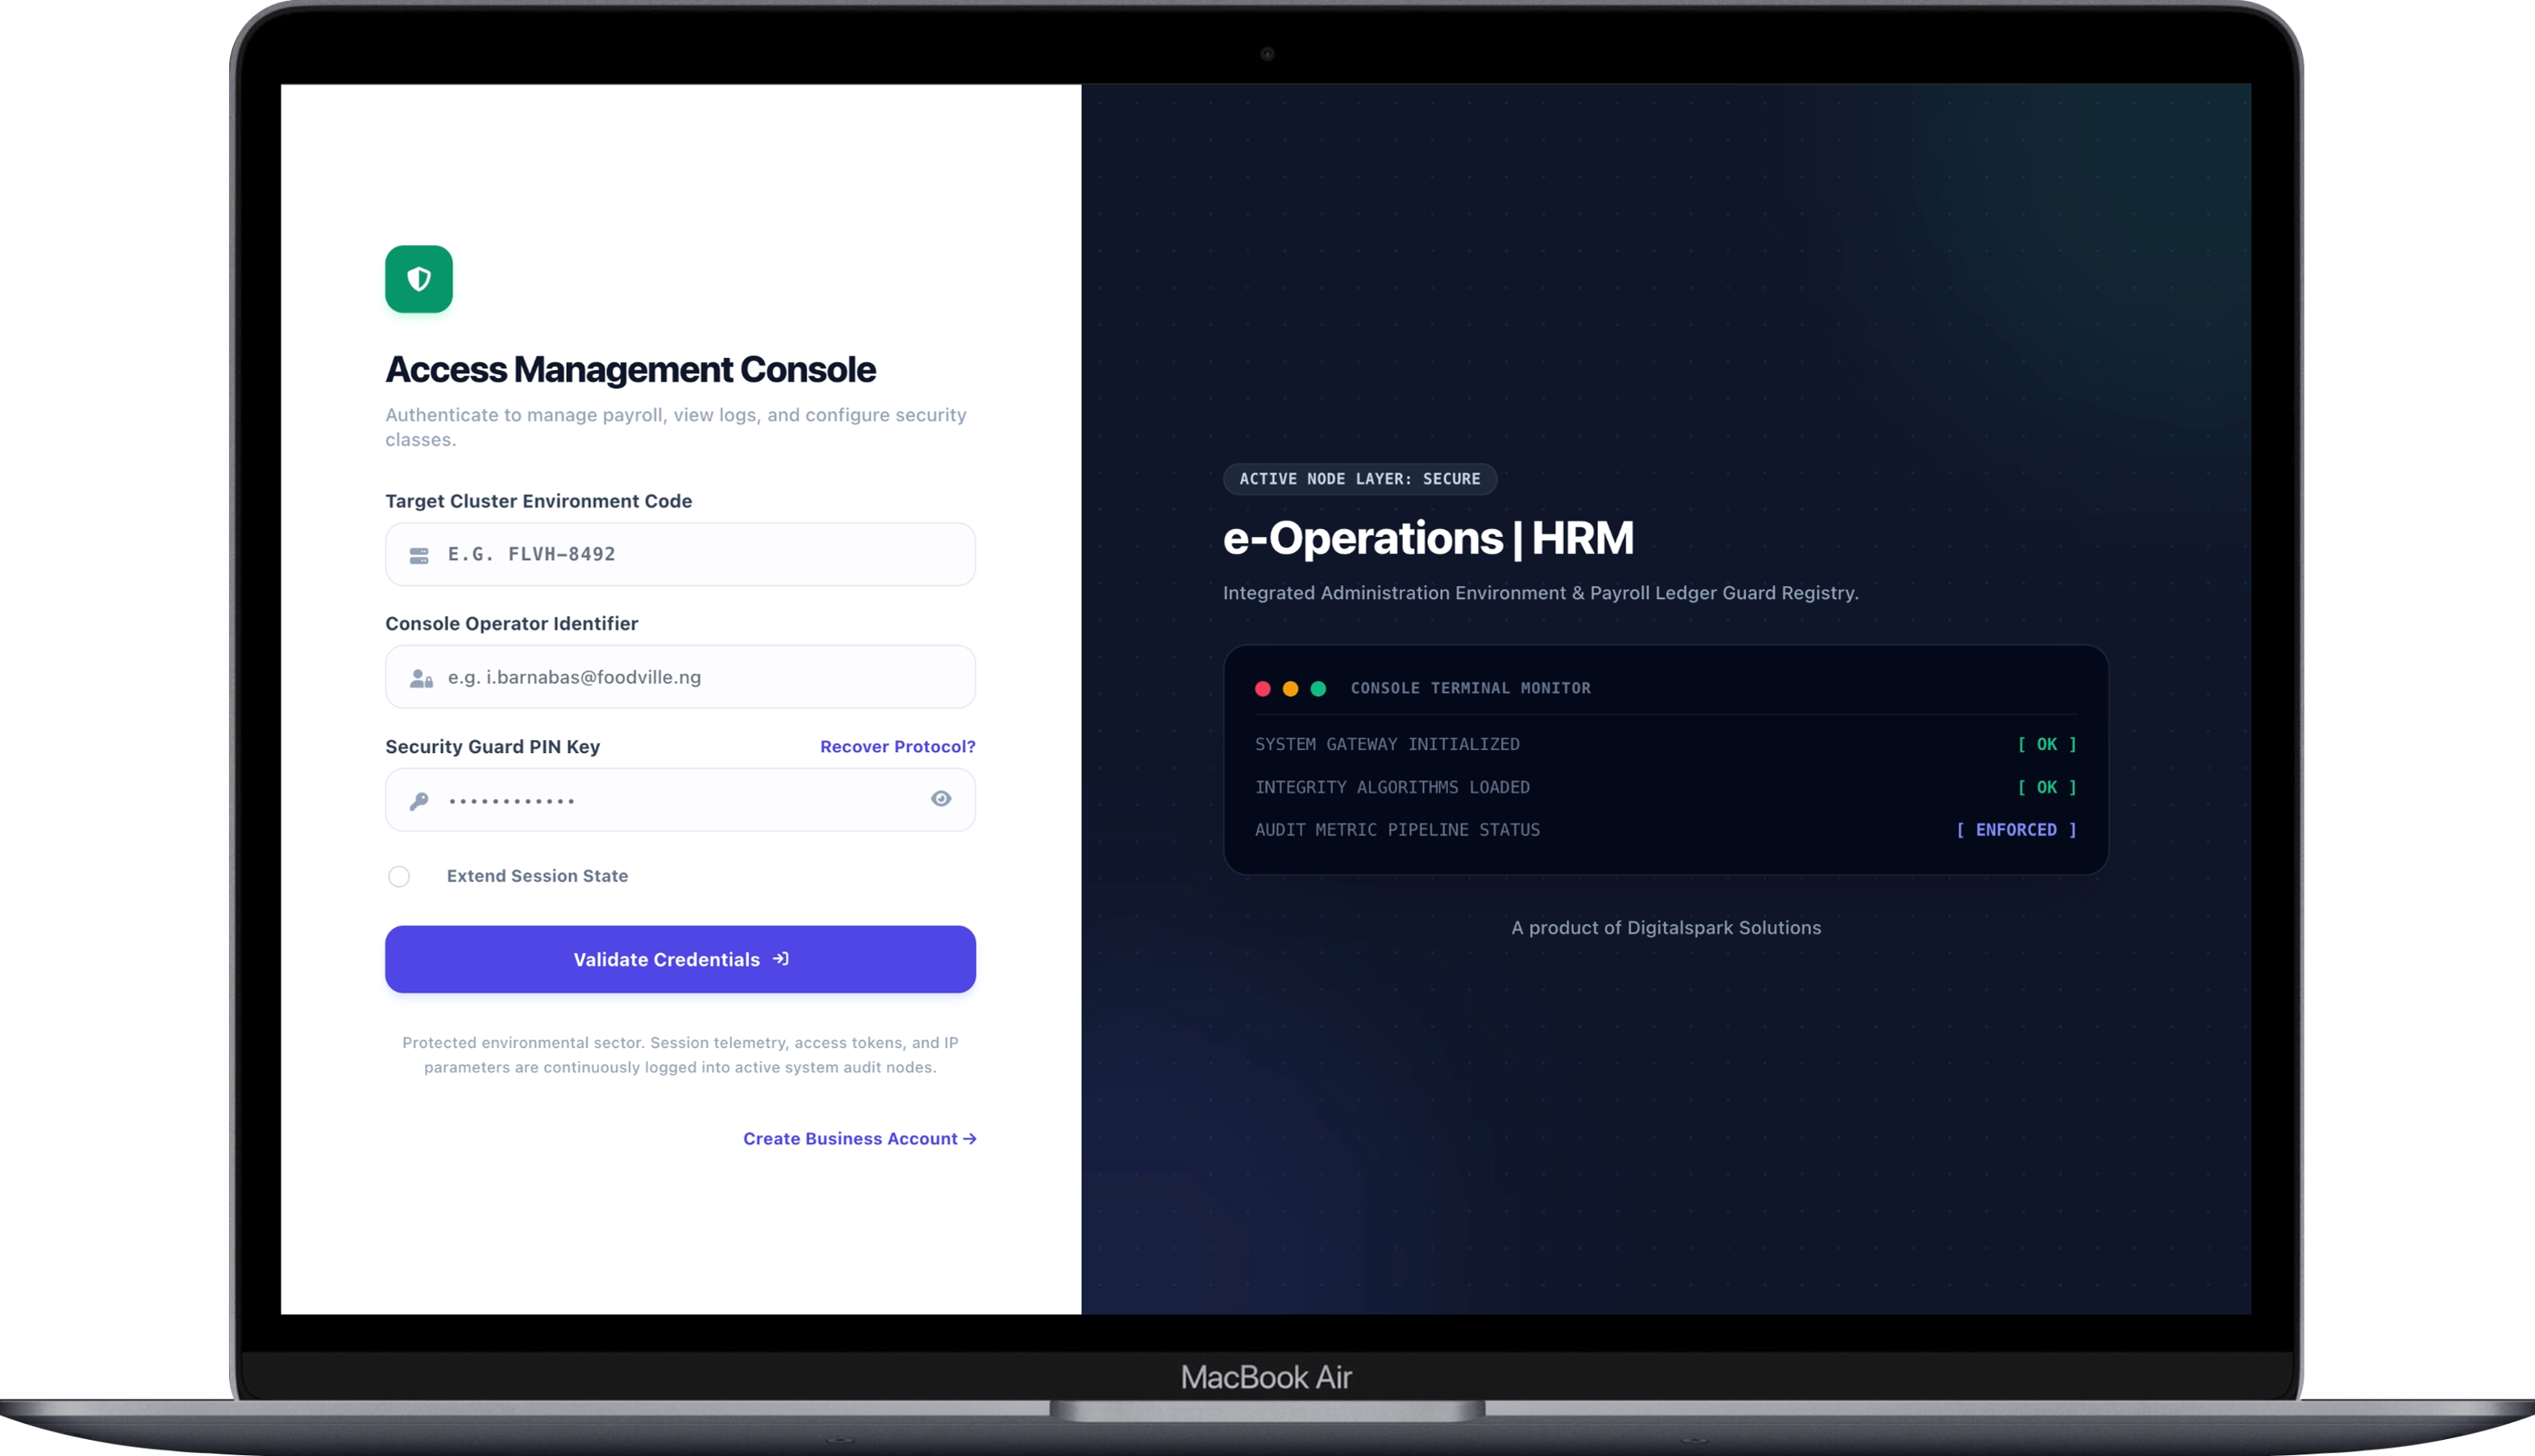This screenshot has width=2535, height=1456.
Task: Click the Console Operator Identifier label
Action: (x=511, y=623)
